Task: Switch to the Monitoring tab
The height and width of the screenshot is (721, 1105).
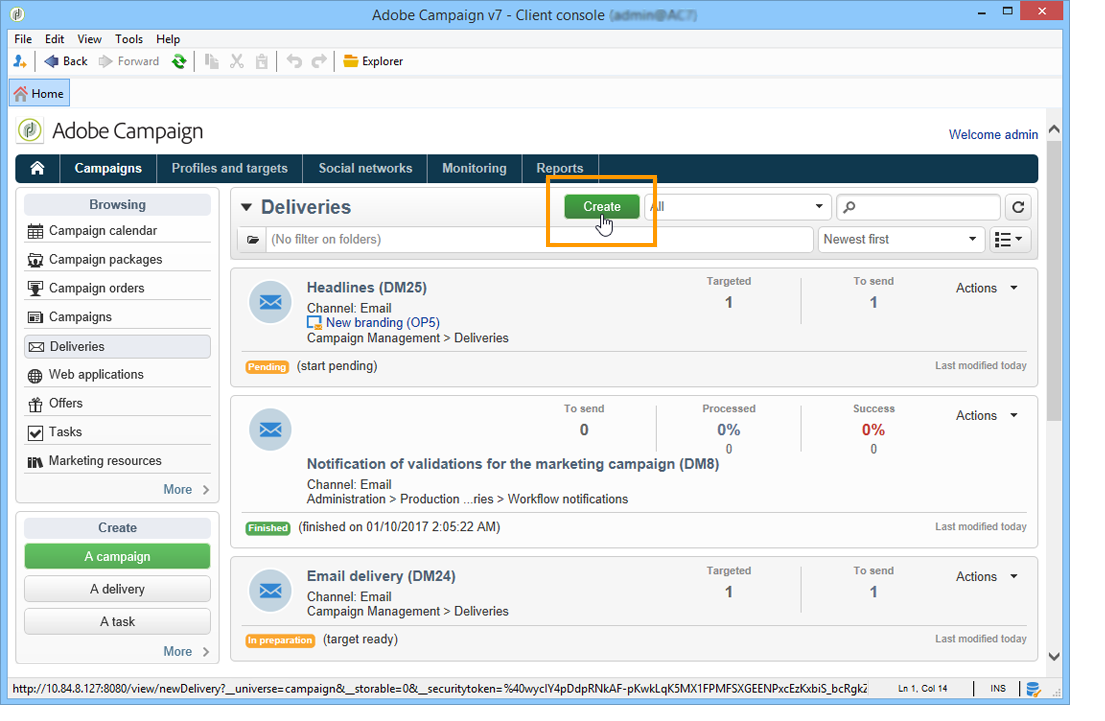Action: pyautogui.click(x=474, y=168)
